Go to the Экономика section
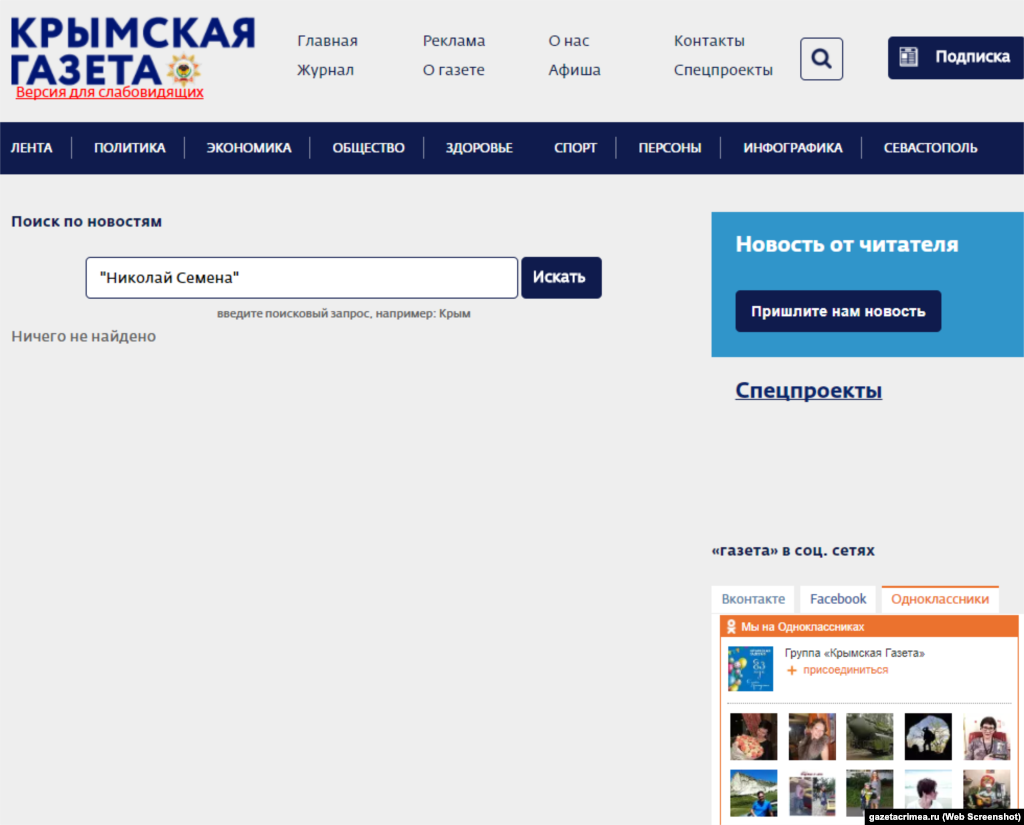Viewport: 1024px width, 825px height. point(249,148)
